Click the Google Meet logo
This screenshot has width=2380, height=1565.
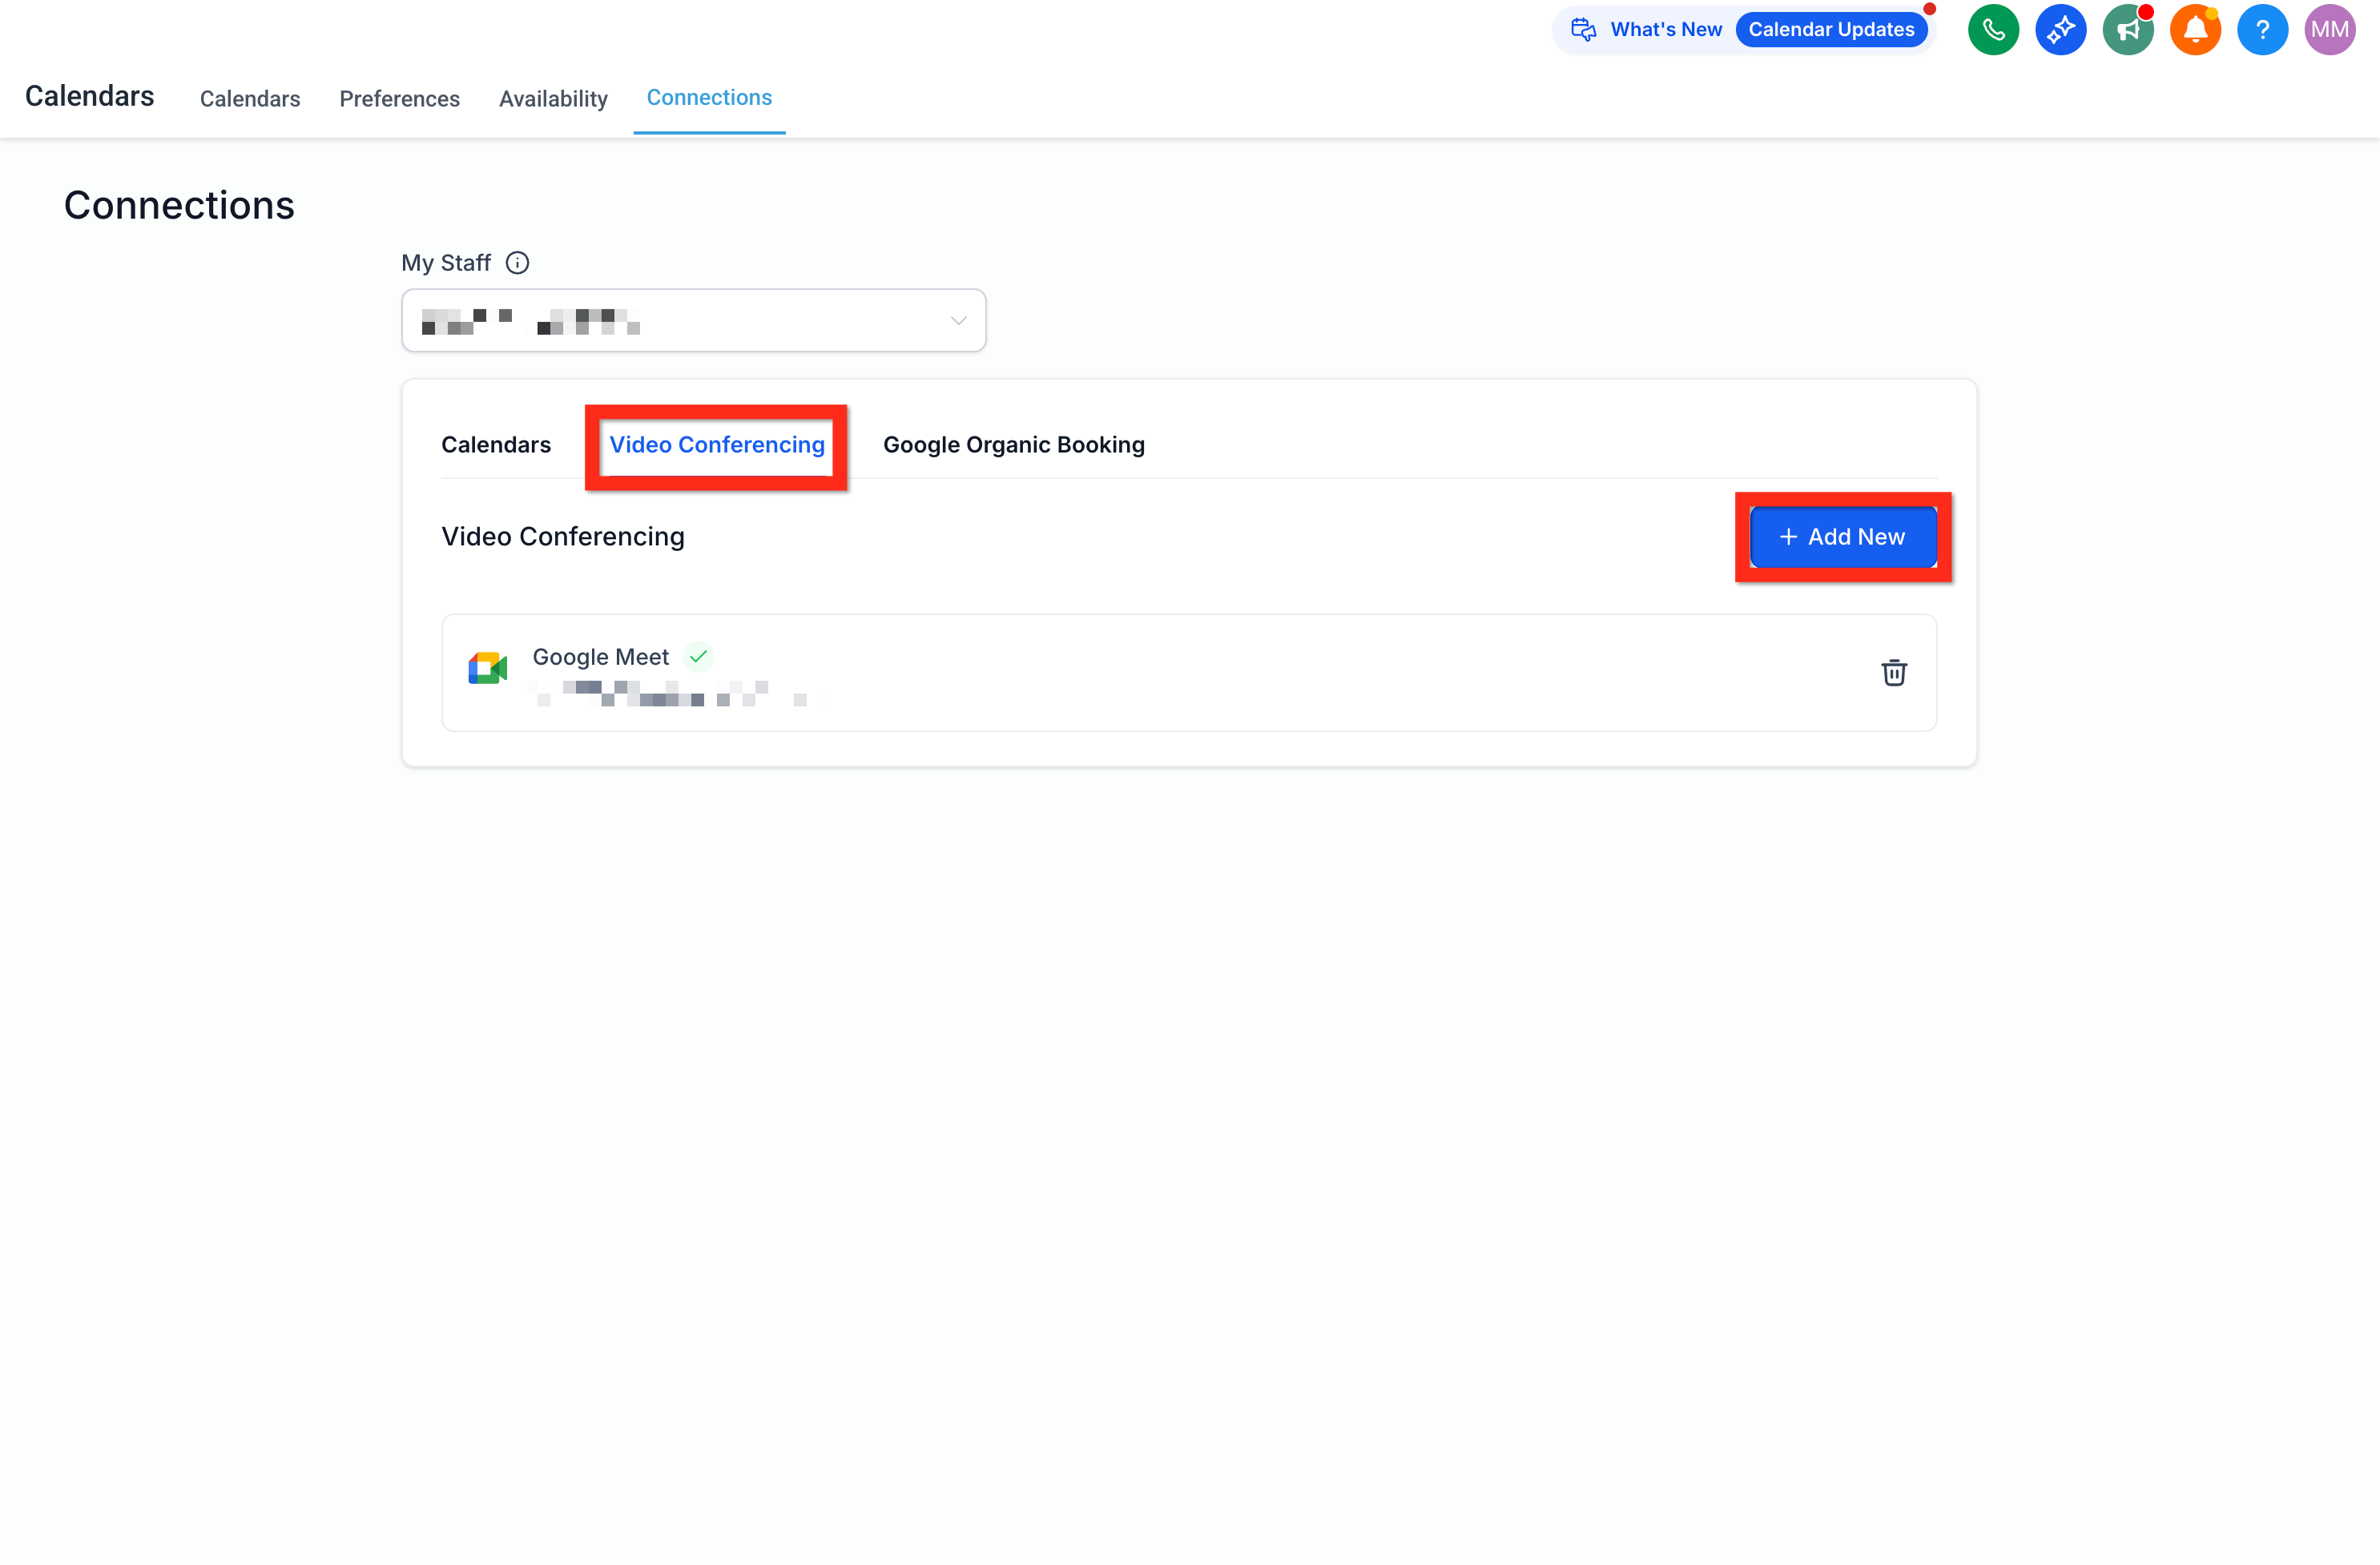tap(487, 668)
